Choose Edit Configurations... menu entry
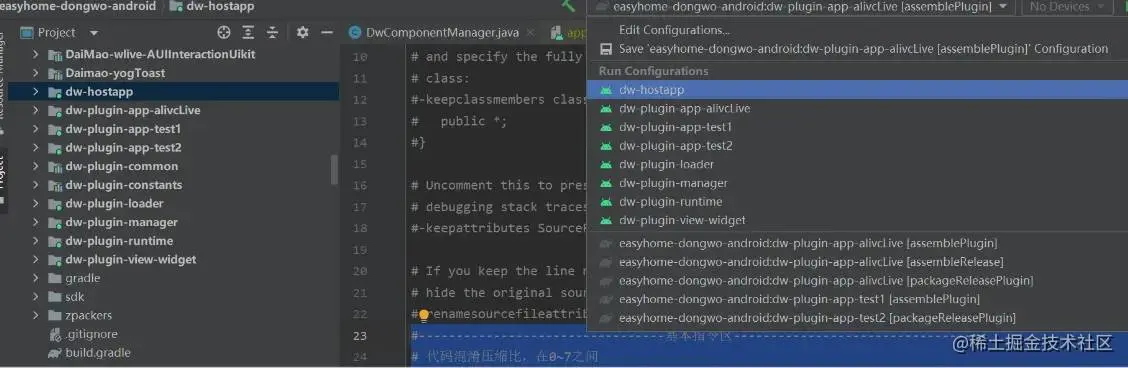This screenshot has height=368, width=1128. click(x=857, y=30)
